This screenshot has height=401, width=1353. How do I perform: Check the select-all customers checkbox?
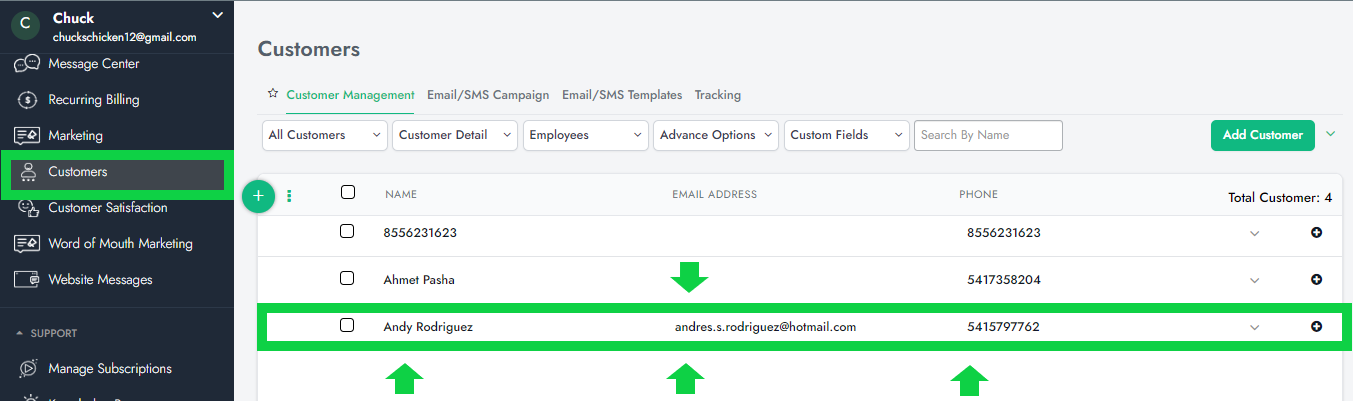coord(348,192)
